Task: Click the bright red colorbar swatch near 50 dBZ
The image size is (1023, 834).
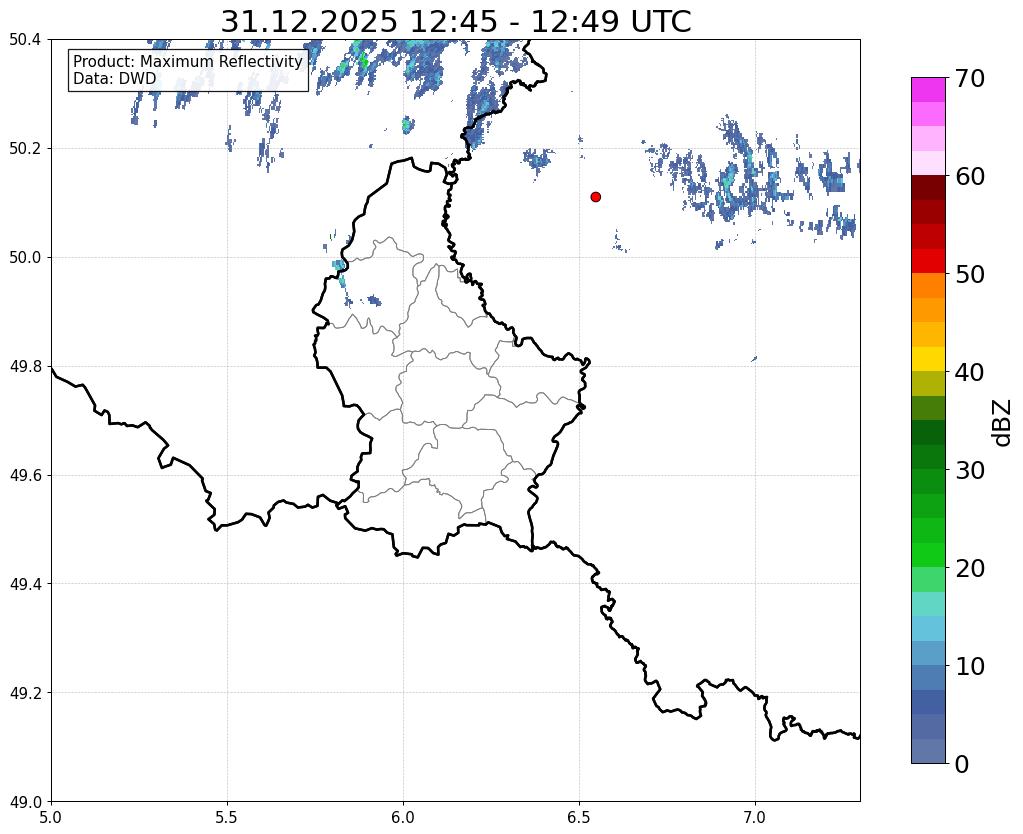Action: [928, 261]
